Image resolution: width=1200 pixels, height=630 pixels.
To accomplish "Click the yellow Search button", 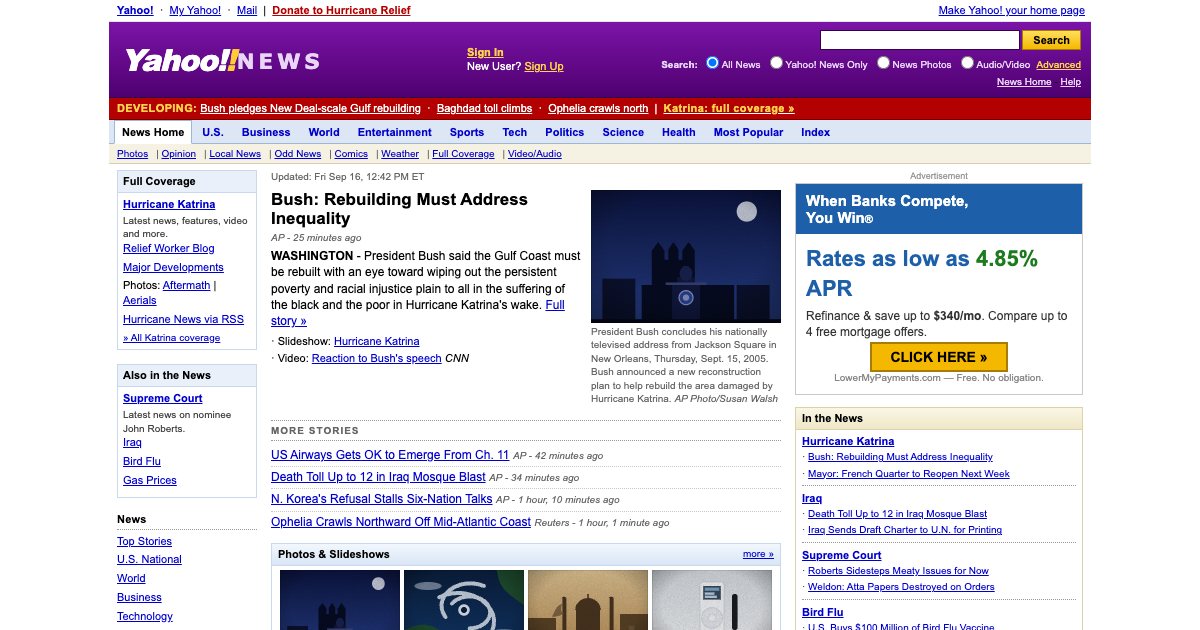I will (1051, 40).
